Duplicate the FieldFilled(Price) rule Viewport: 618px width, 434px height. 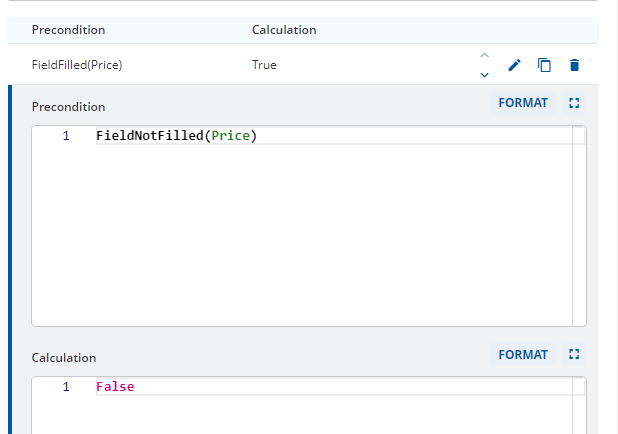pos(544,65)
